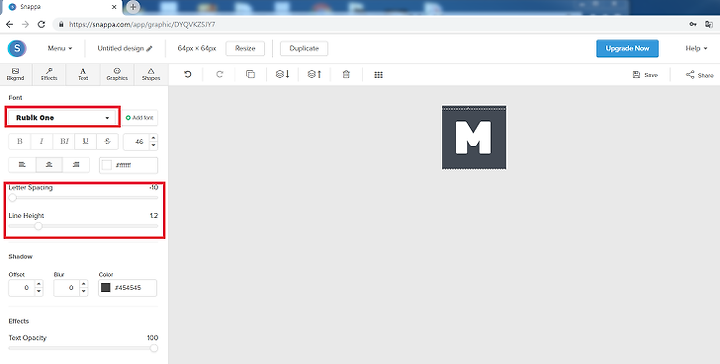This screenshot has width=720, height=364.
Task: Go back in browser
Action: coord(10,24)
